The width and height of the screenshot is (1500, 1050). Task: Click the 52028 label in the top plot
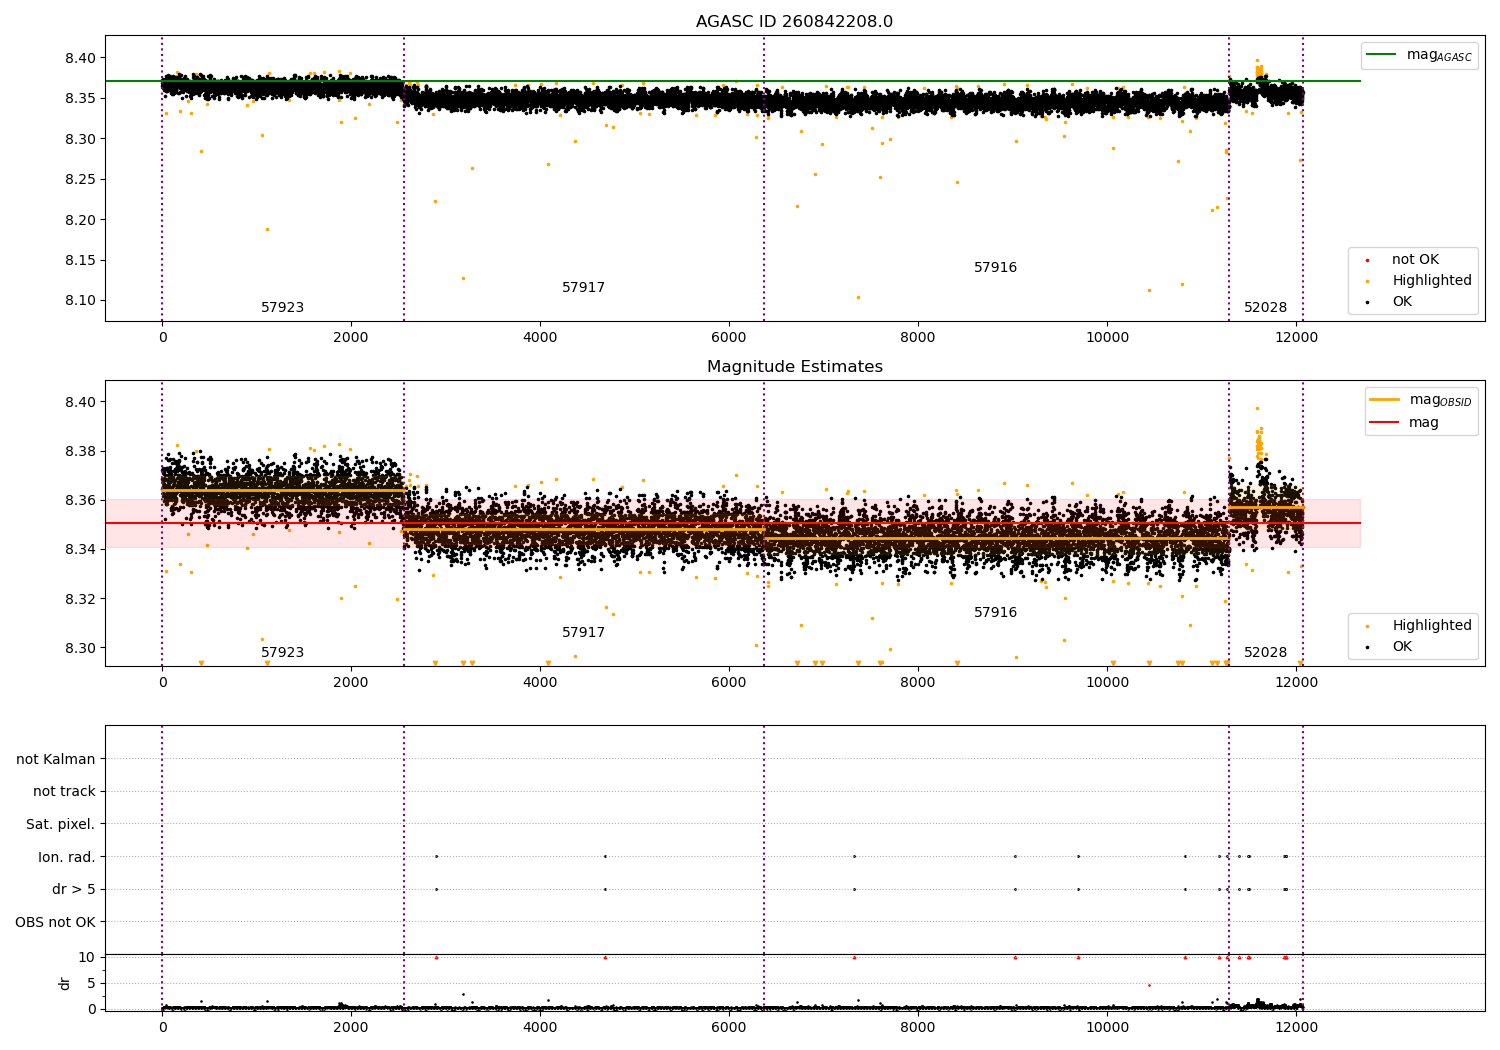[x=1265, y=308]
